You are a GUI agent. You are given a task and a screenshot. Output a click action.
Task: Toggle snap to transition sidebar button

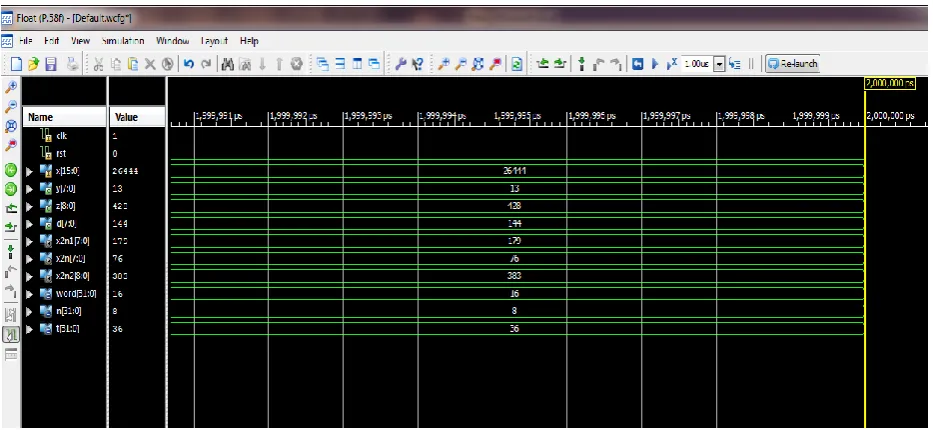point(10,335)
